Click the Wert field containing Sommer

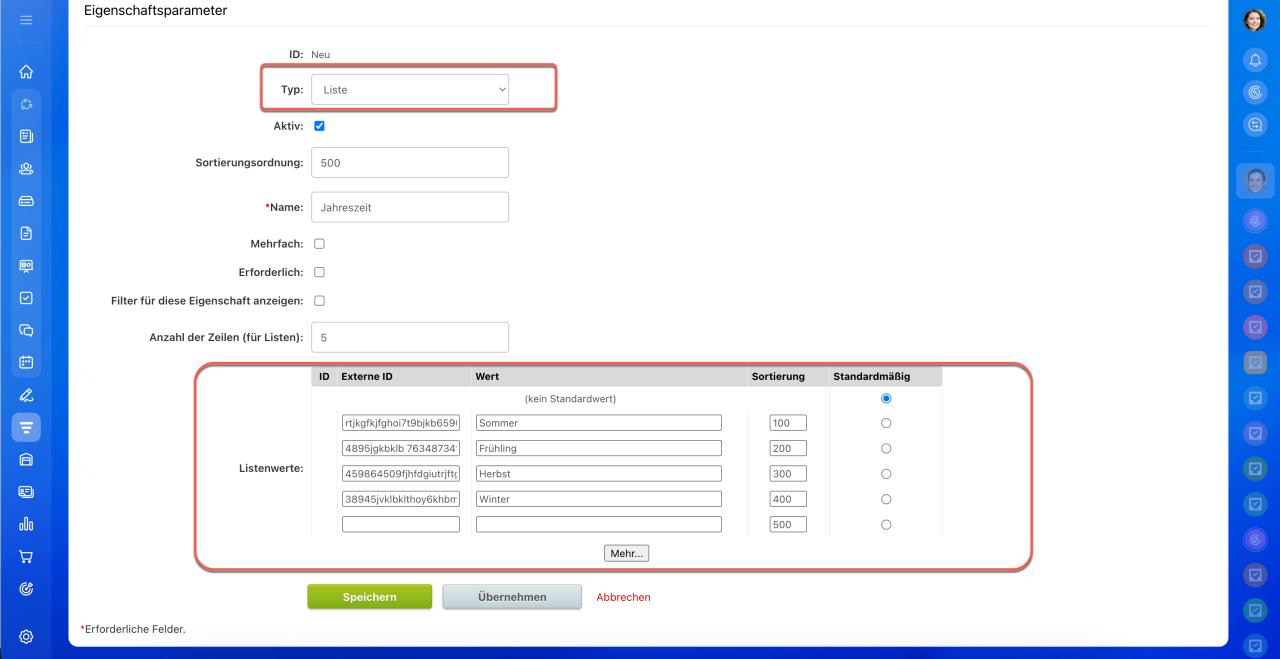(599, 423)
